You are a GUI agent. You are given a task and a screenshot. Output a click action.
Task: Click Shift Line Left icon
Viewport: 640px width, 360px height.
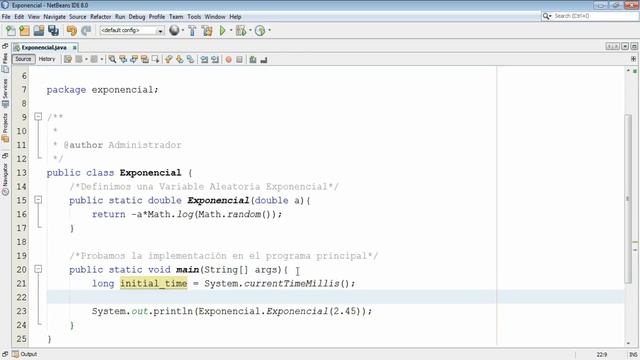pos(204,60)
